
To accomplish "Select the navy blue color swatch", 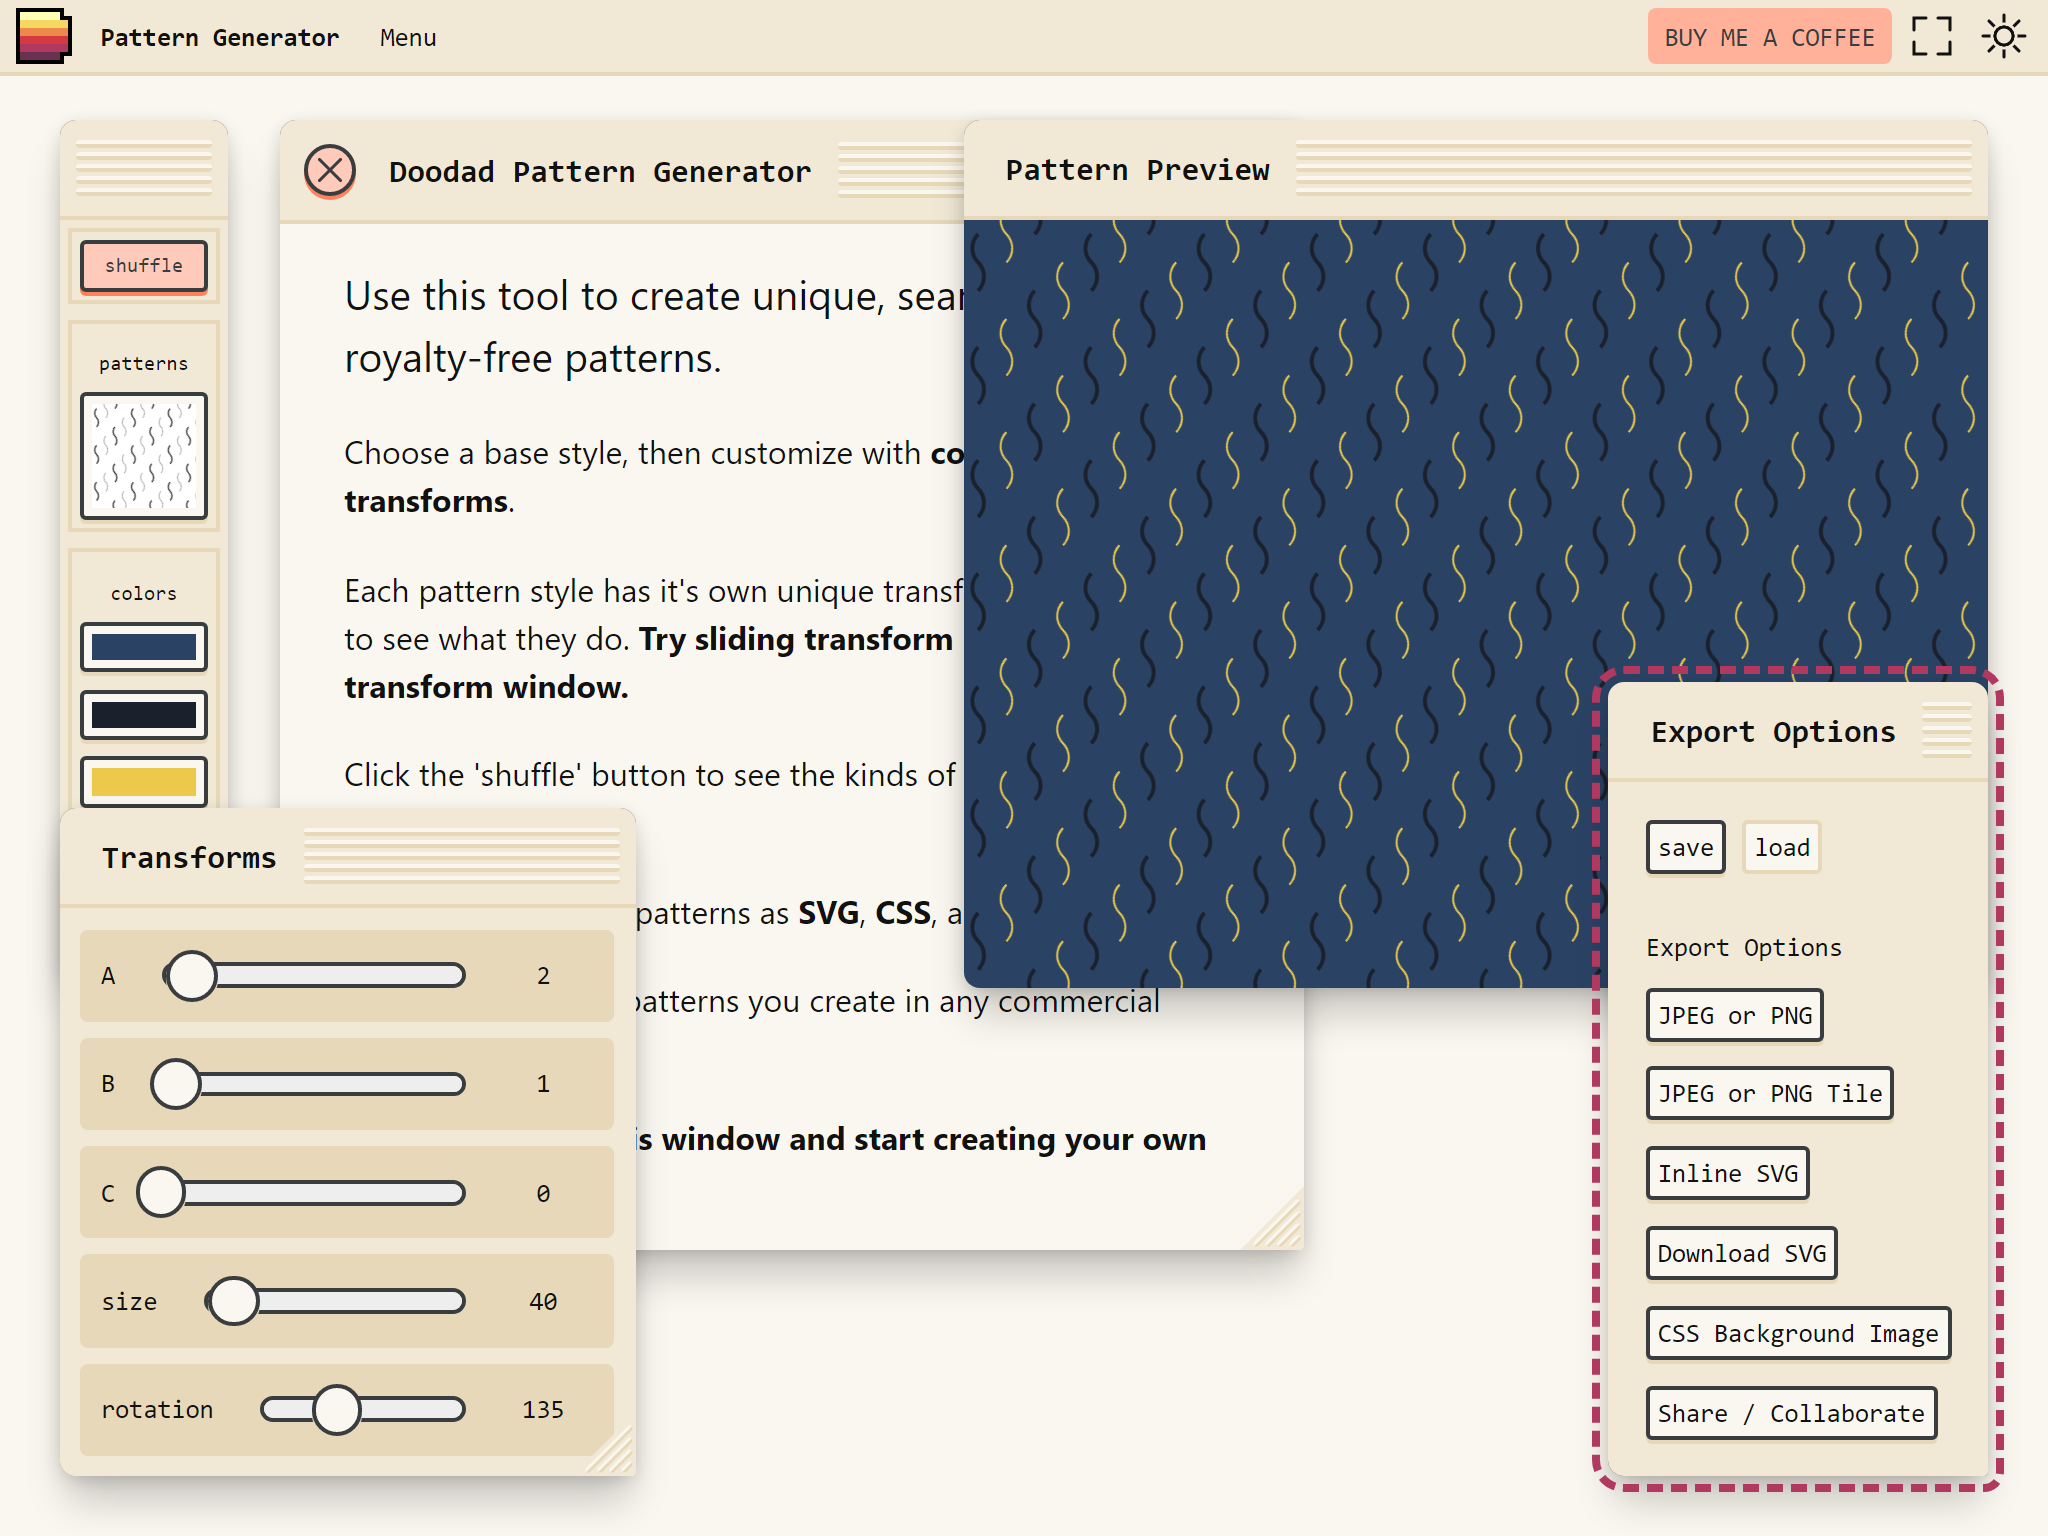I will [144, 647].
